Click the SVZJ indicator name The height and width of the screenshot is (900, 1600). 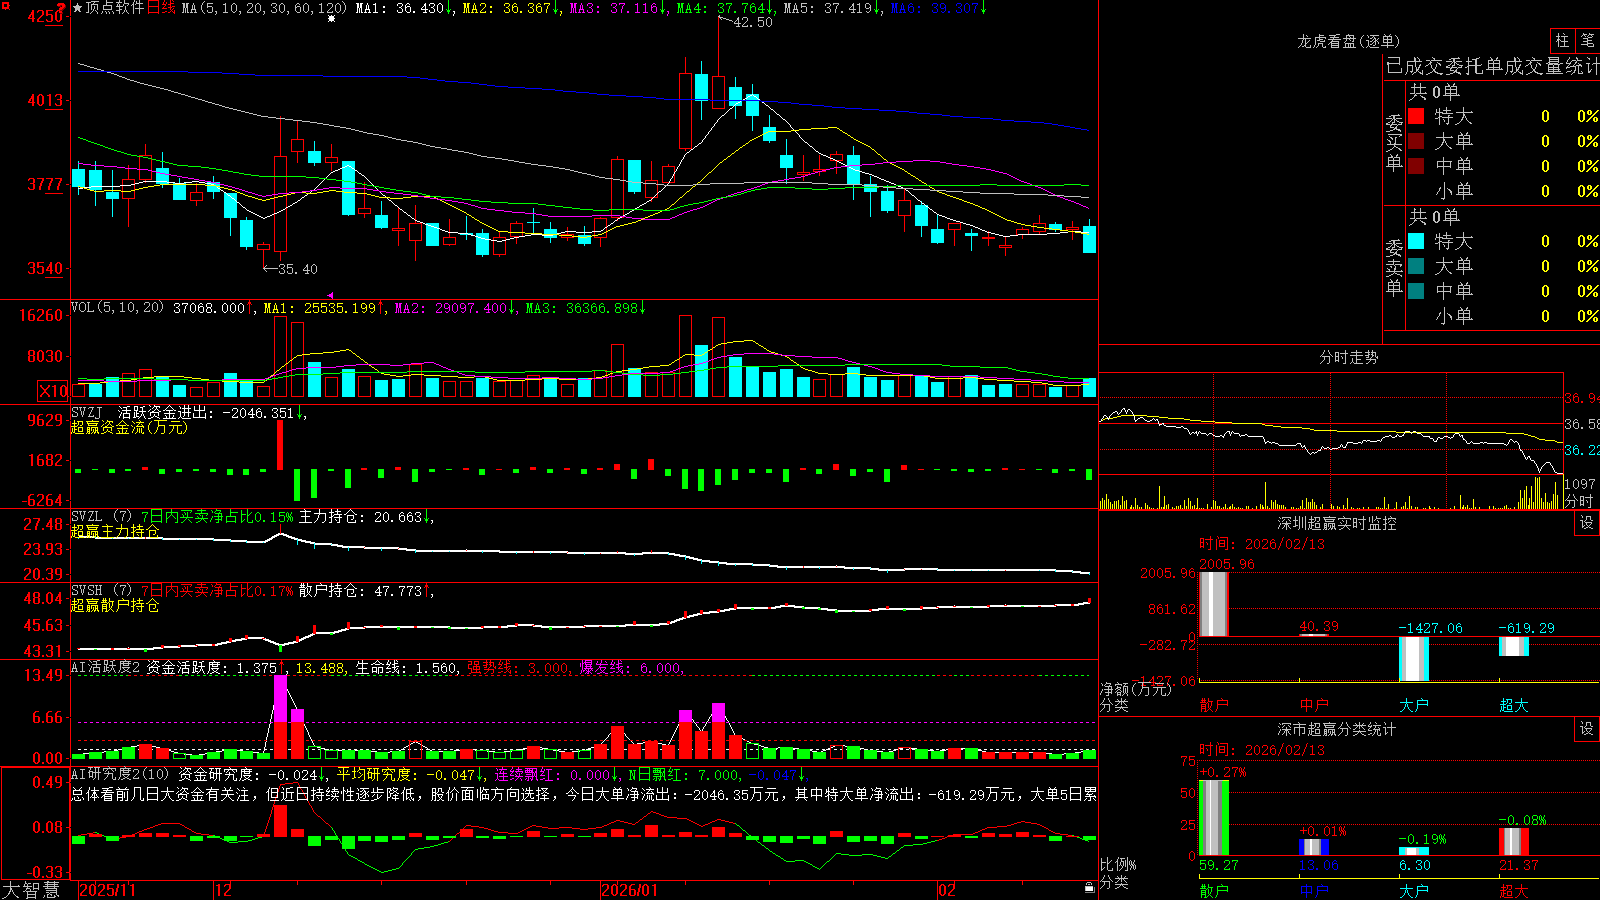[x=87, y=412]
